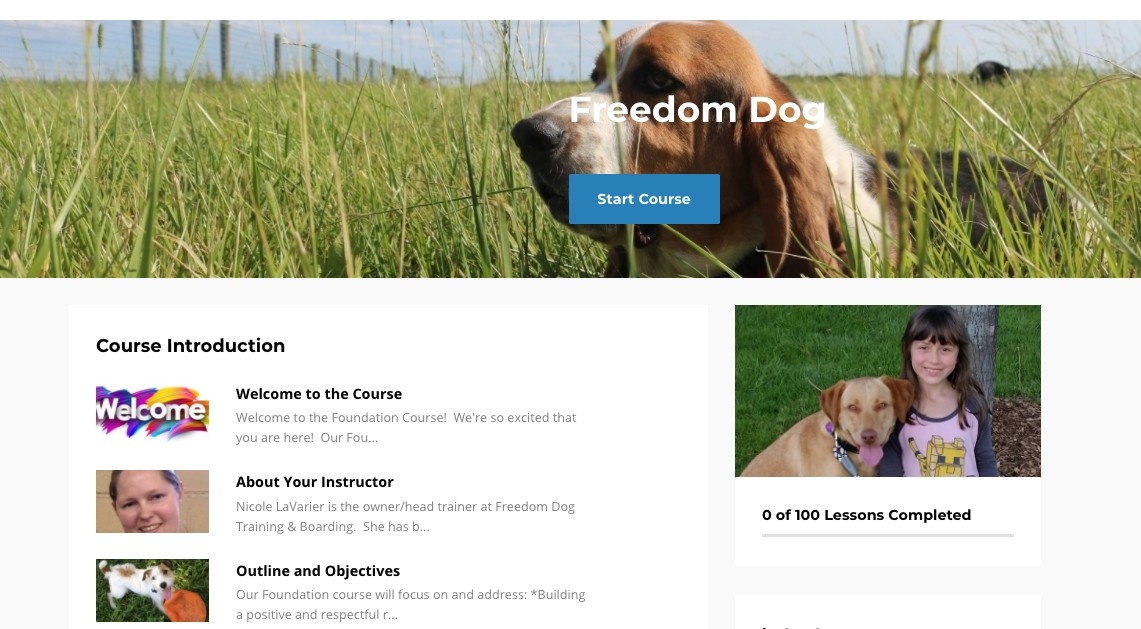Image resolution: width=1141 pixels, height=629 pixels.
Task: Click the Freedom Dog banner title
Action: pos(697,111)
